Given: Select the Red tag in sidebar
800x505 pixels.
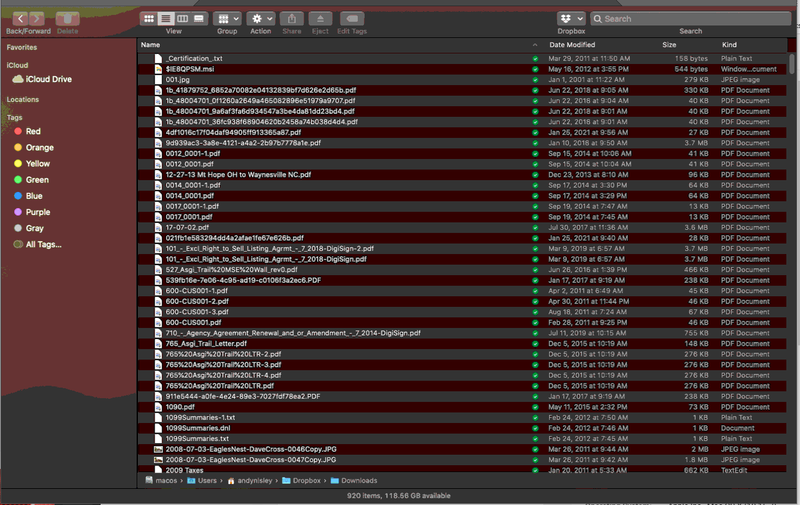Looking at the screenshot, I should pos(33,132).
